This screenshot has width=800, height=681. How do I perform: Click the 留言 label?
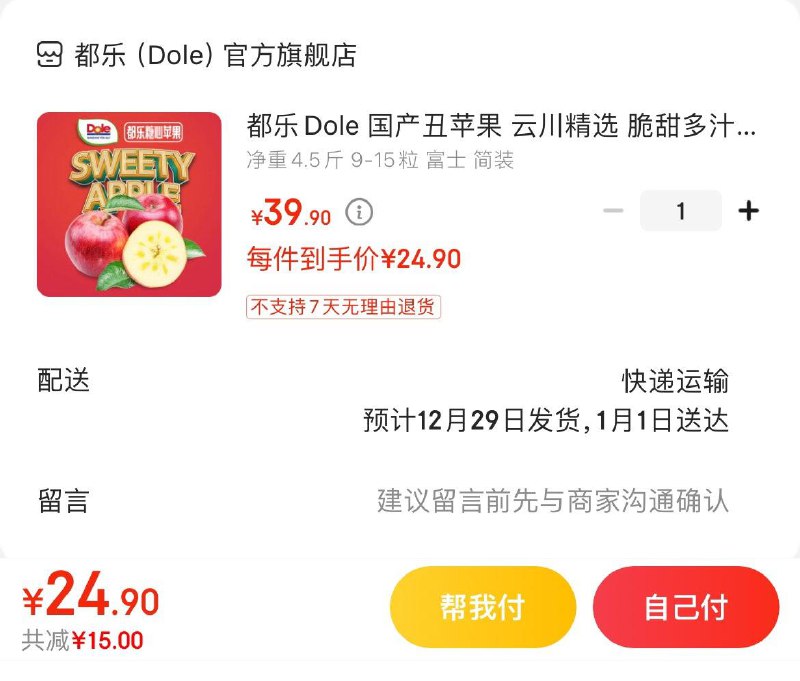point(64,500)
